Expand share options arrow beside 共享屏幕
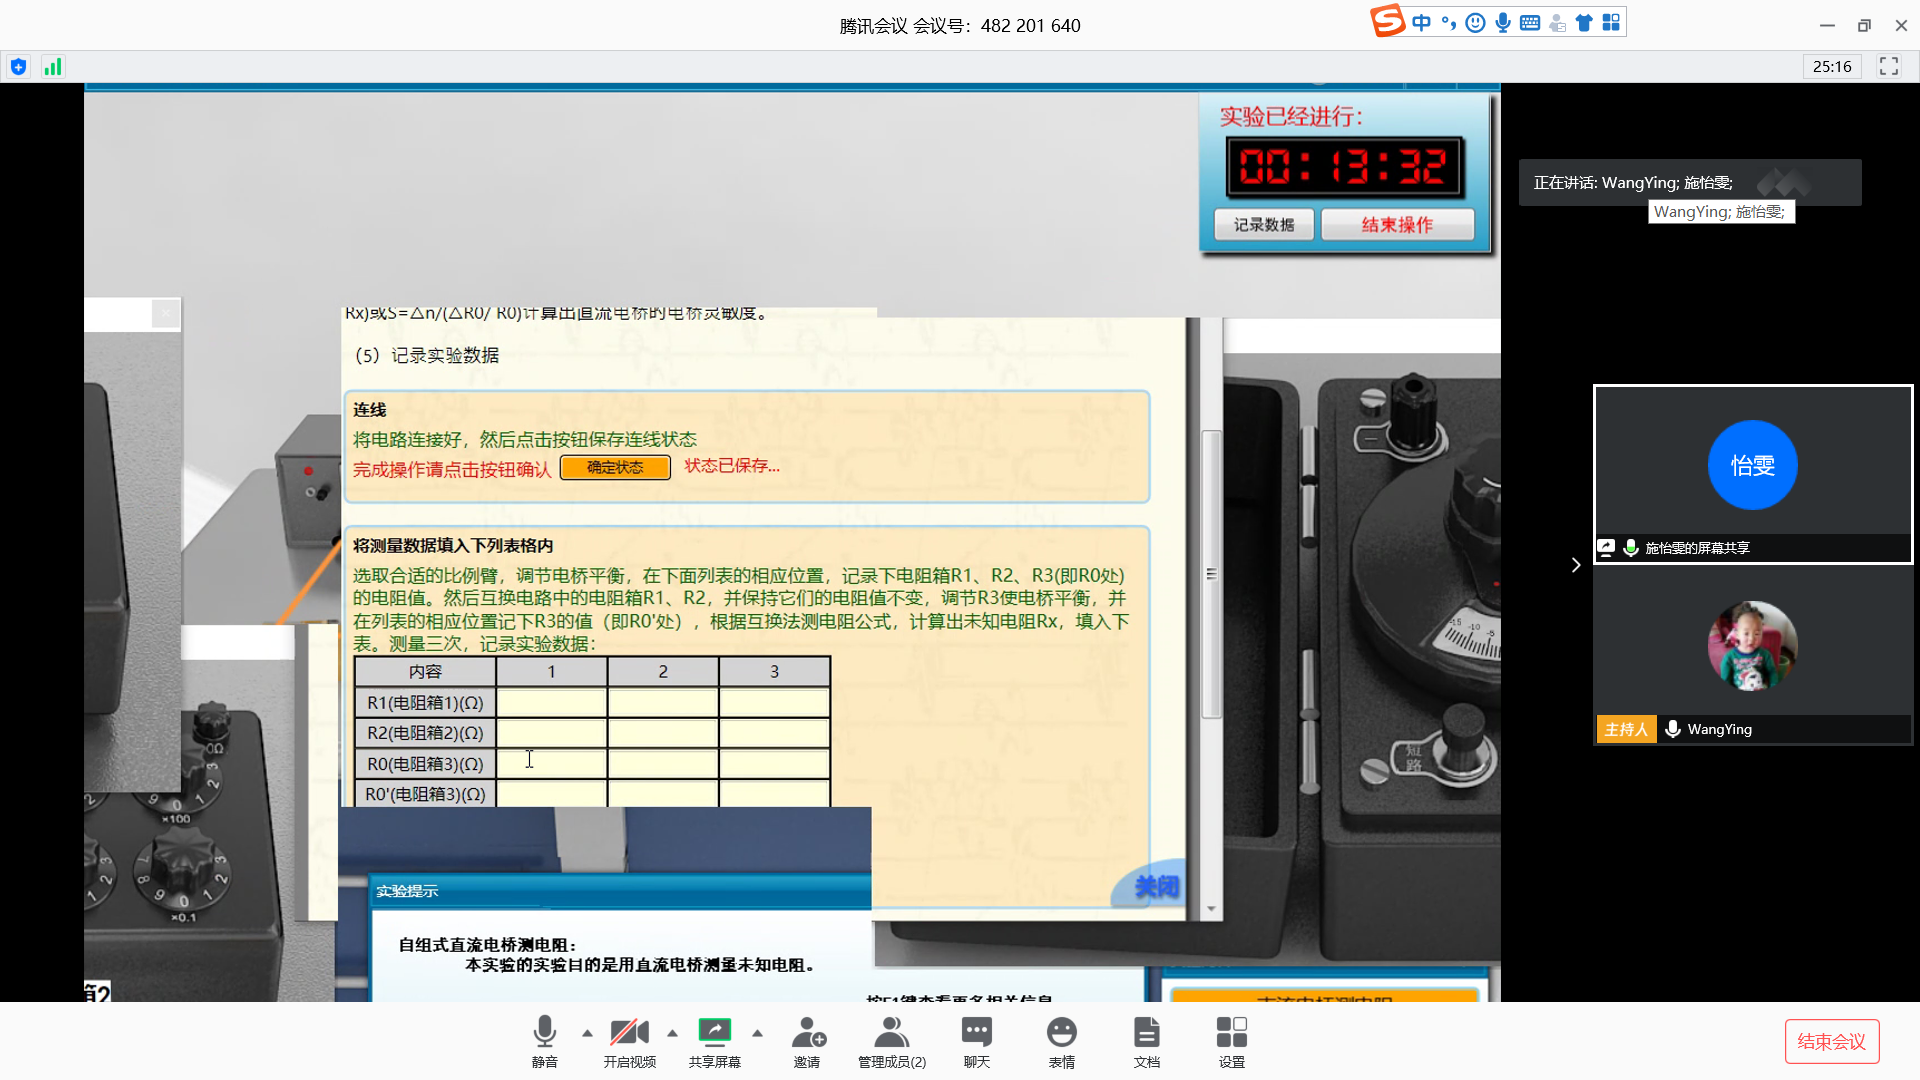The image size is (1920, 1080). [757, 1033]
